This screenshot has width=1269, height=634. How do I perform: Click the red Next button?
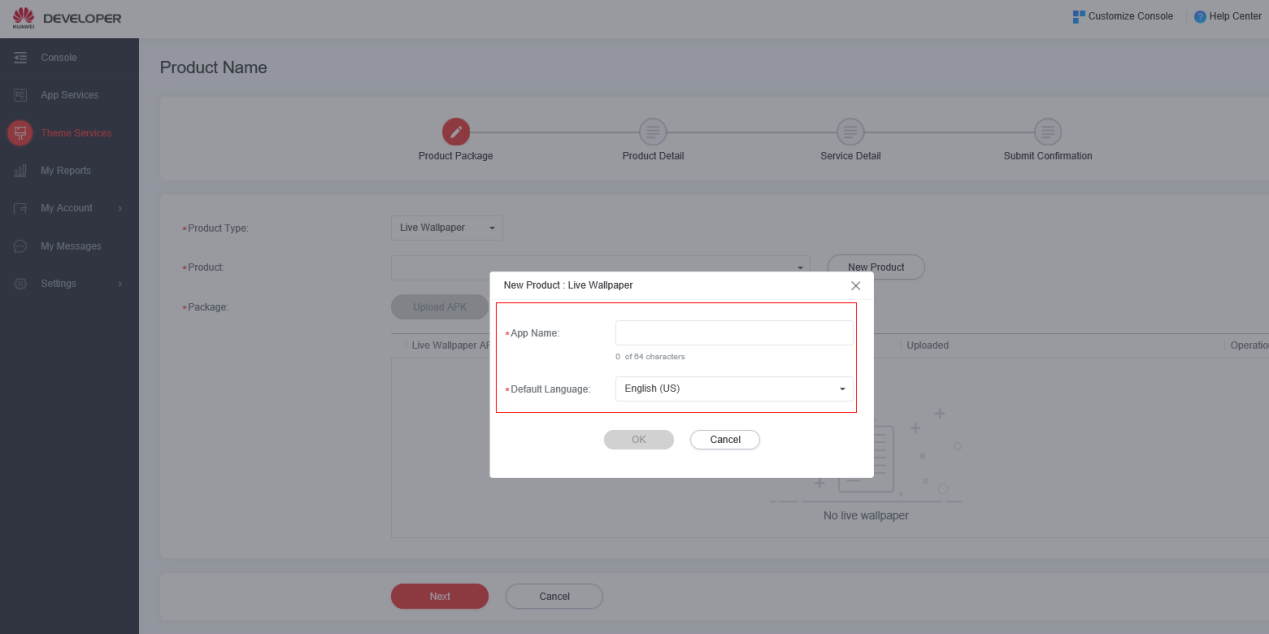pos(439,596)
